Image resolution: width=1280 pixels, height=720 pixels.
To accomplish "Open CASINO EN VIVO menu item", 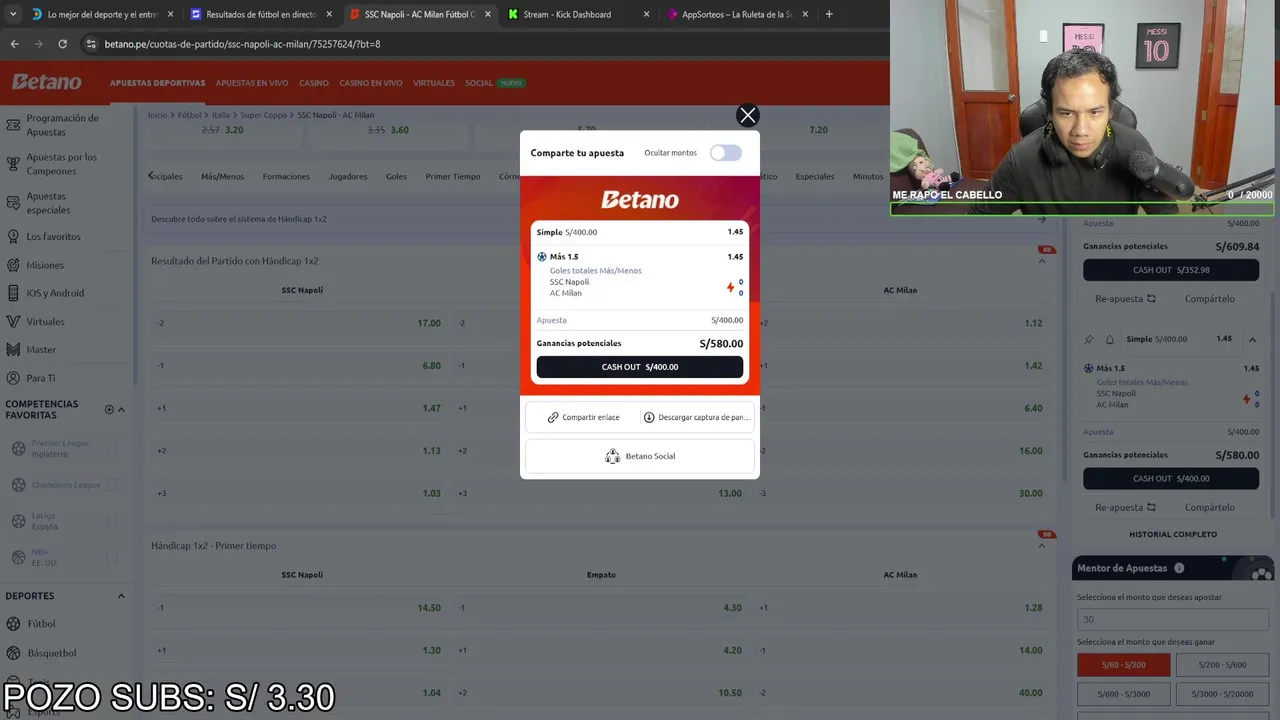I will tap(371, 83).
